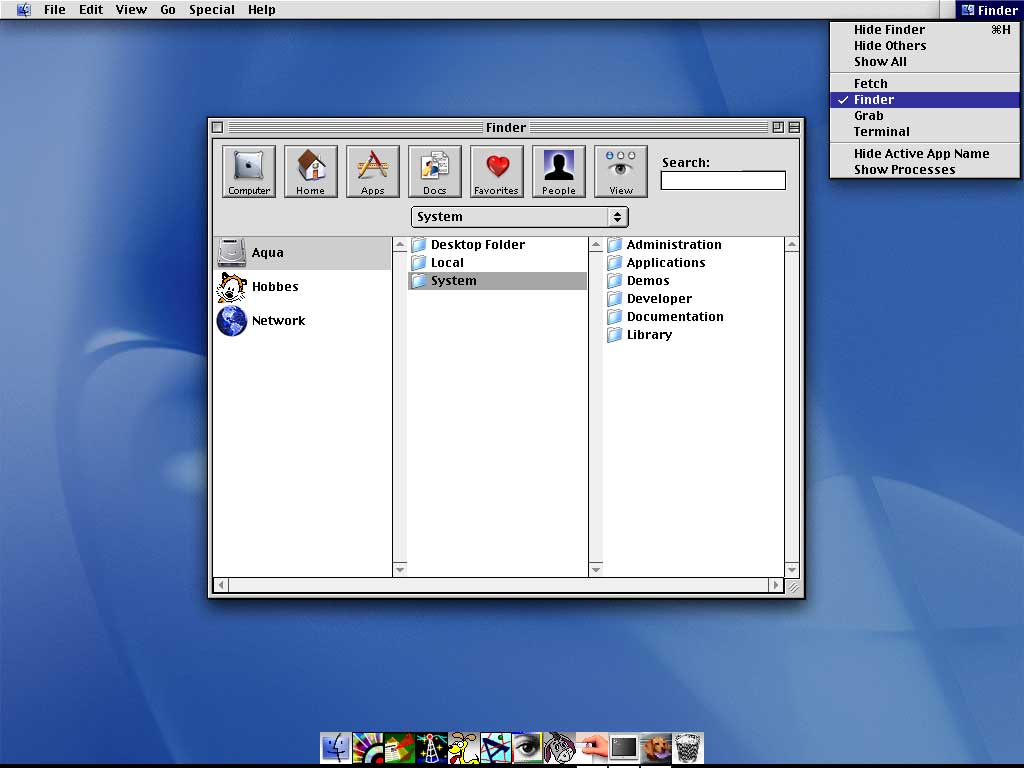
Task: Open the Special menu
Action: 212,10
